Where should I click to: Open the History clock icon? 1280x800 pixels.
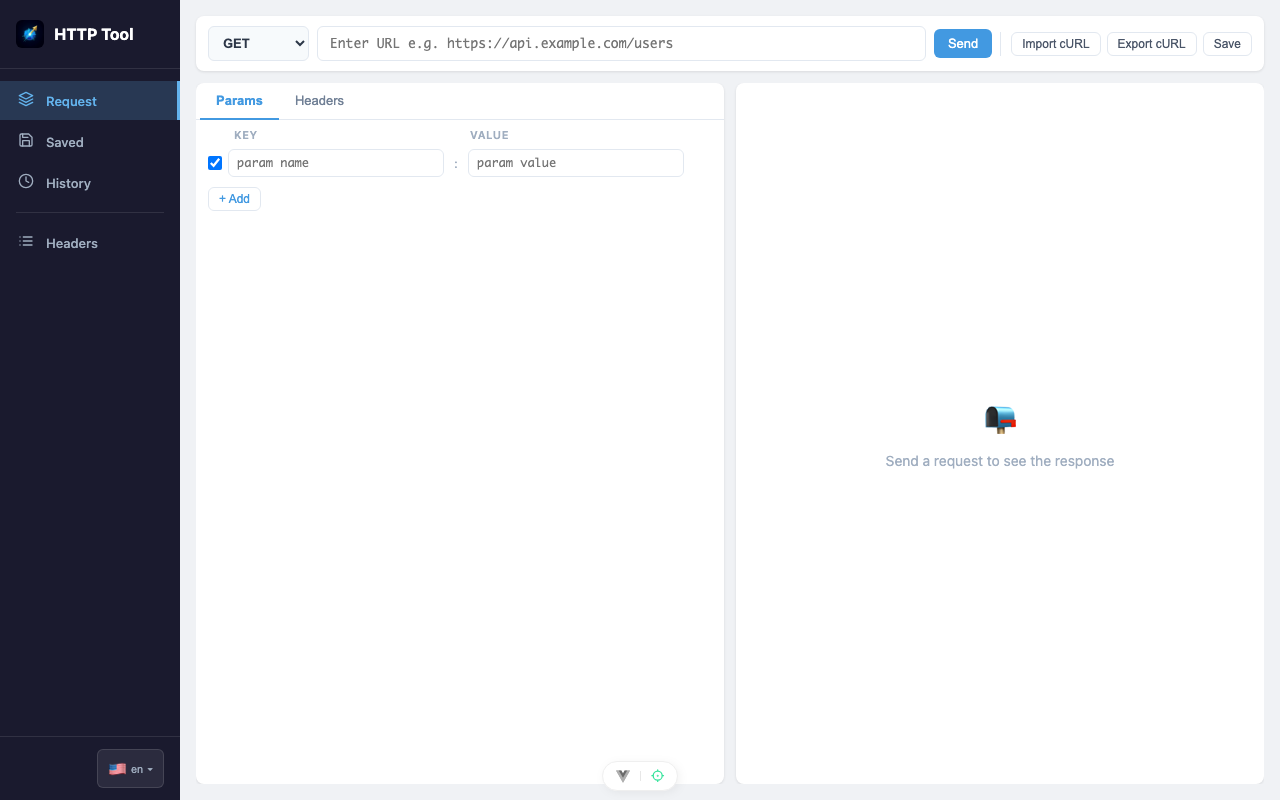(x=26, y=182)
